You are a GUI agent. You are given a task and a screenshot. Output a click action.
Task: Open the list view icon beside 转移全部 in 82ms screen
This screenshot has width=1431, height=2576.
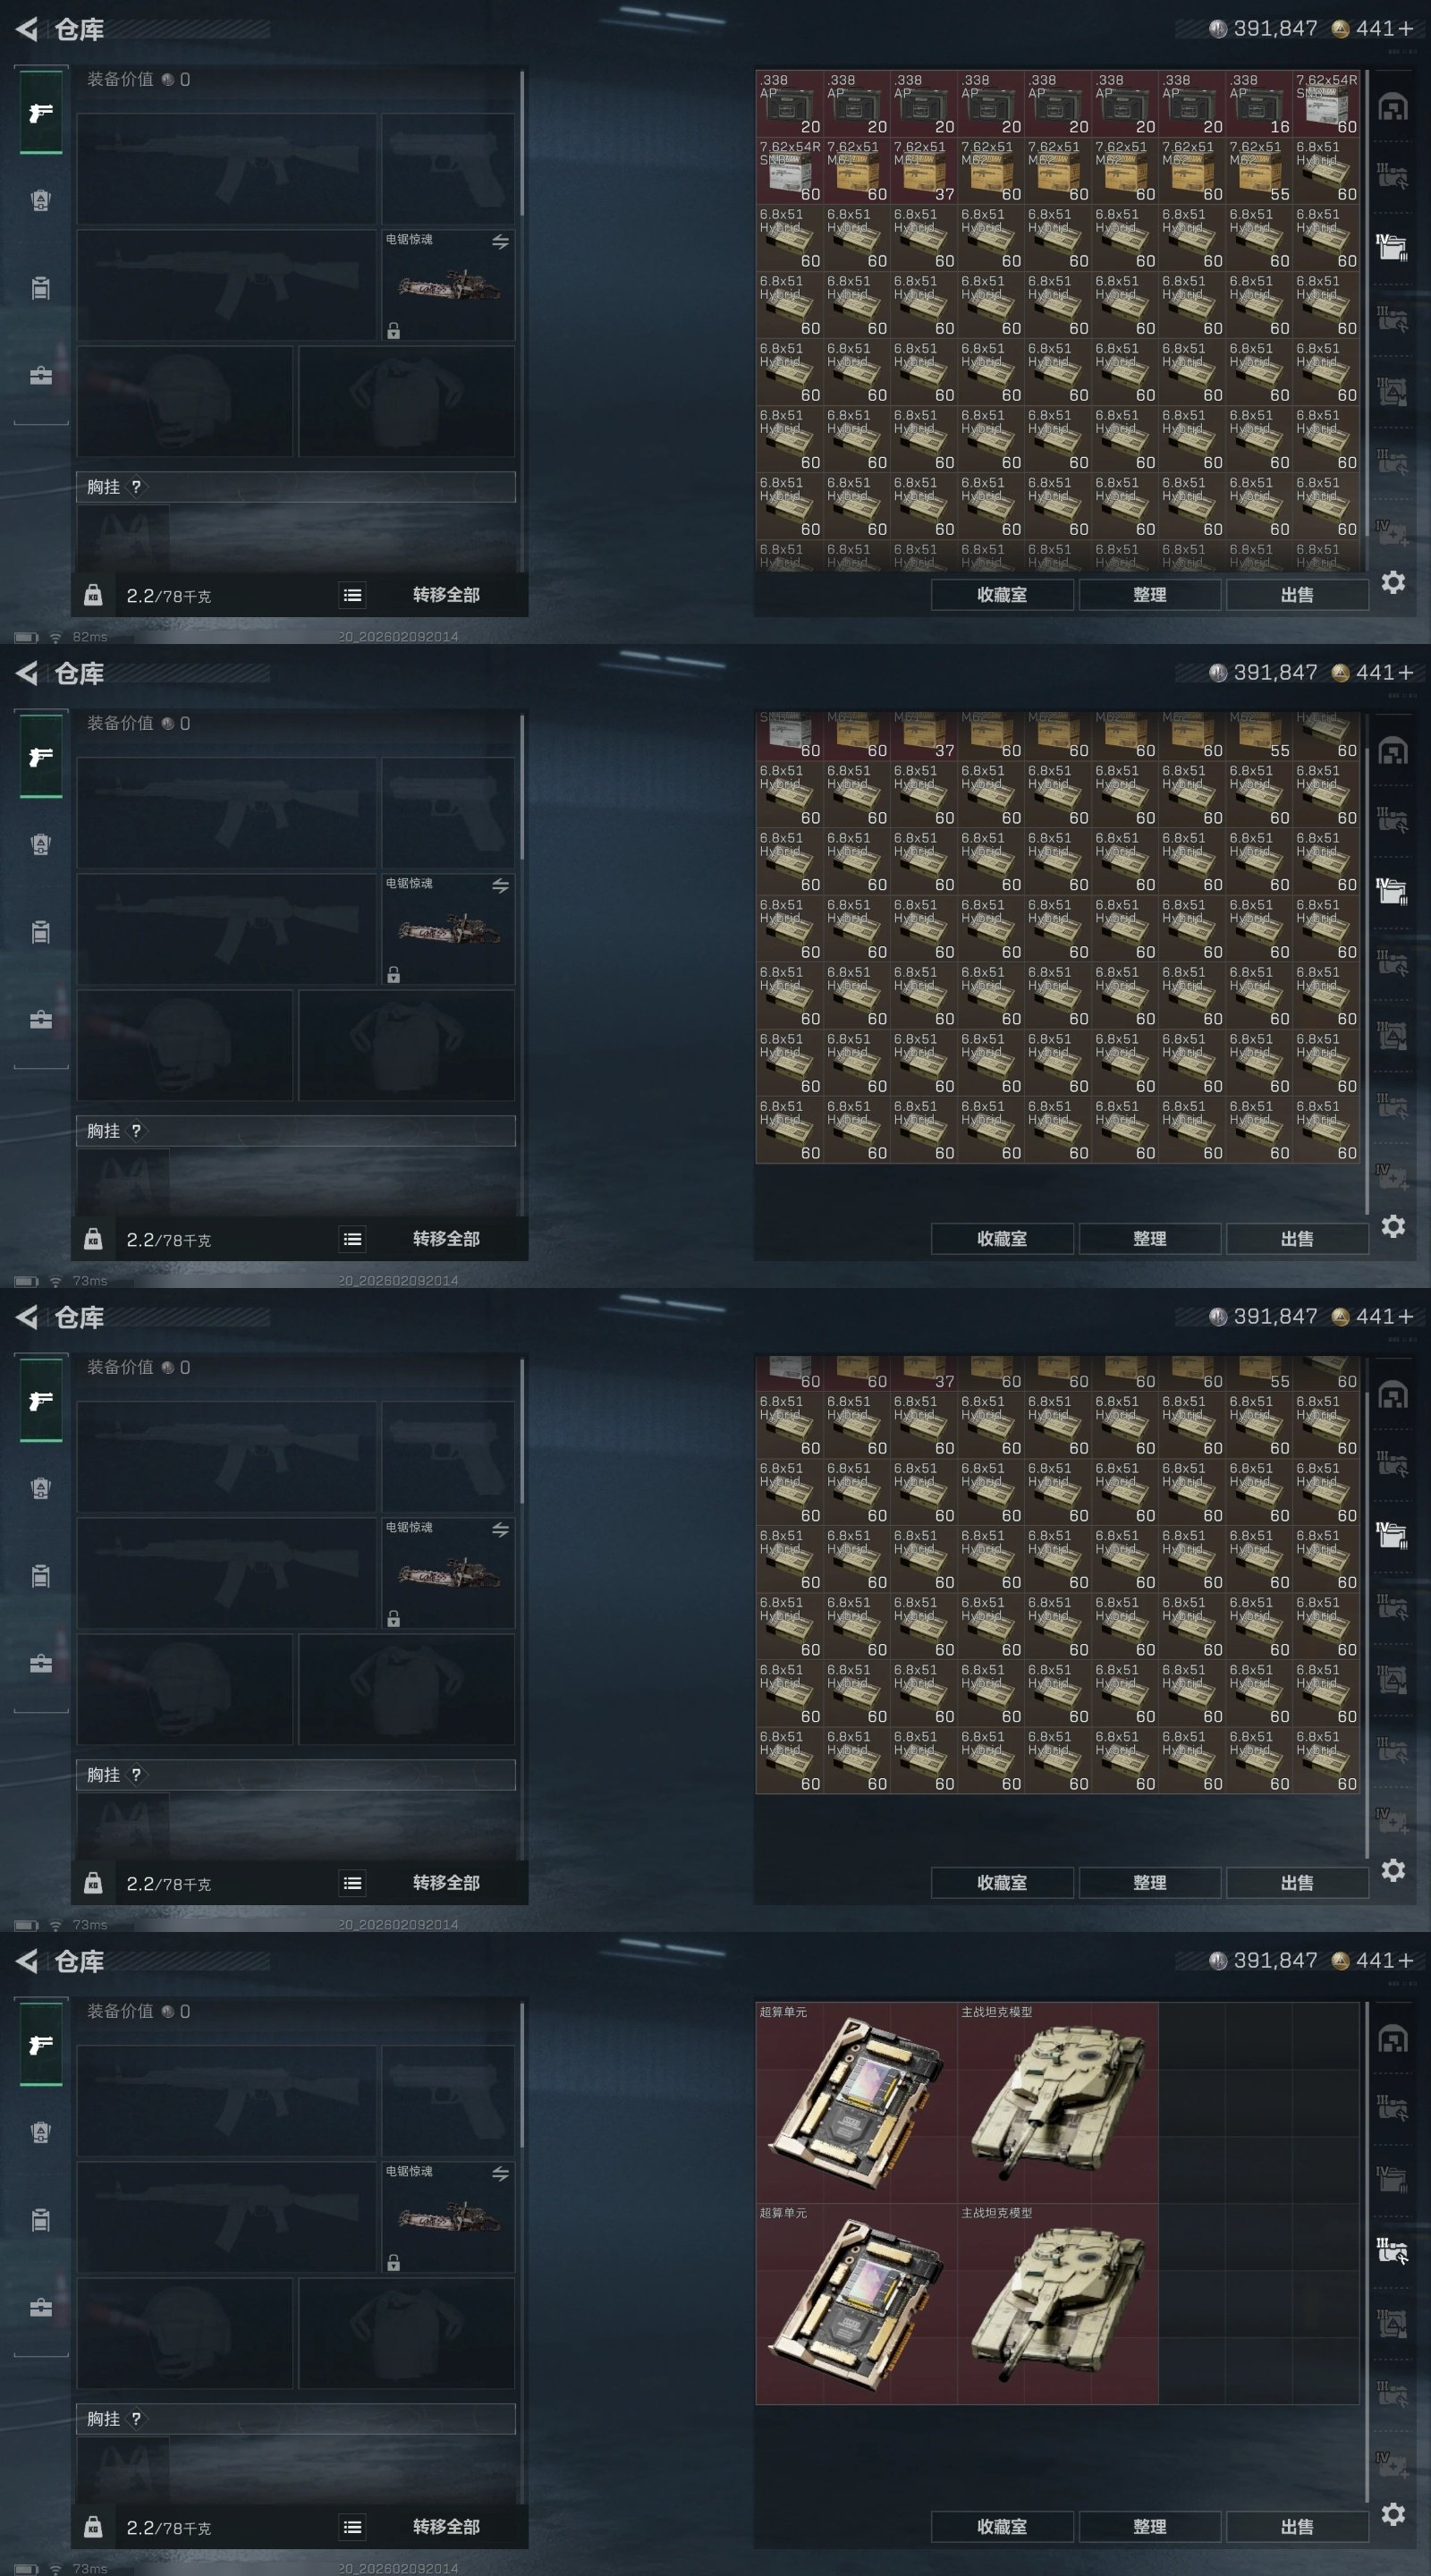point(352,595)
